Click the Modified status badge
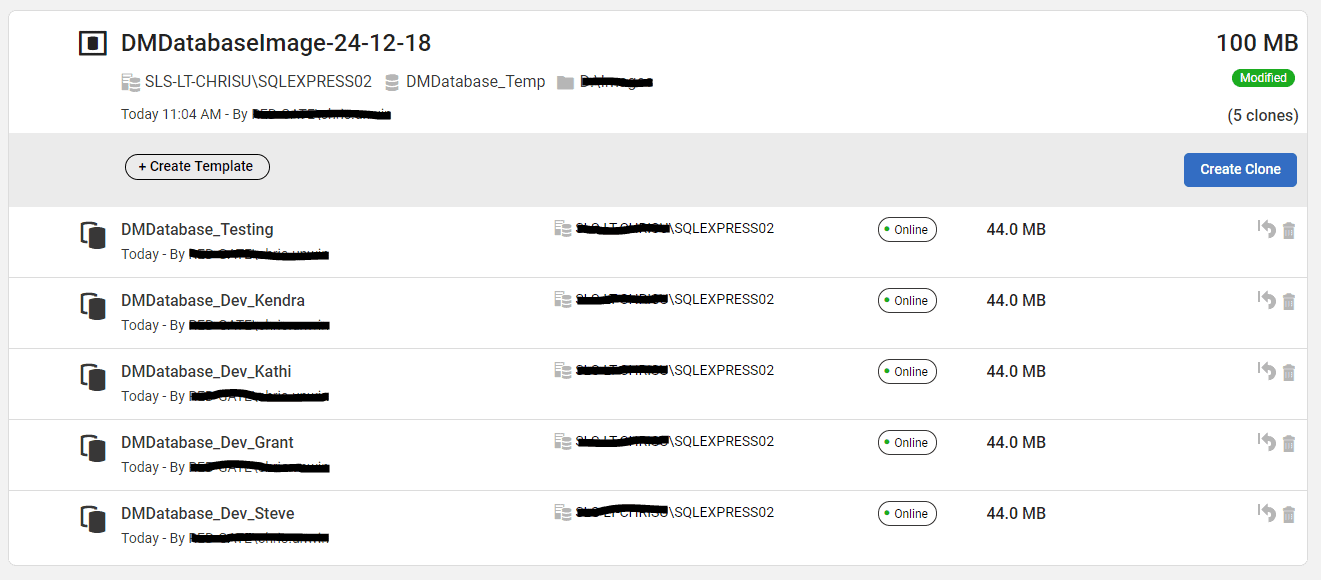1321x580 pixels. 1263,78
